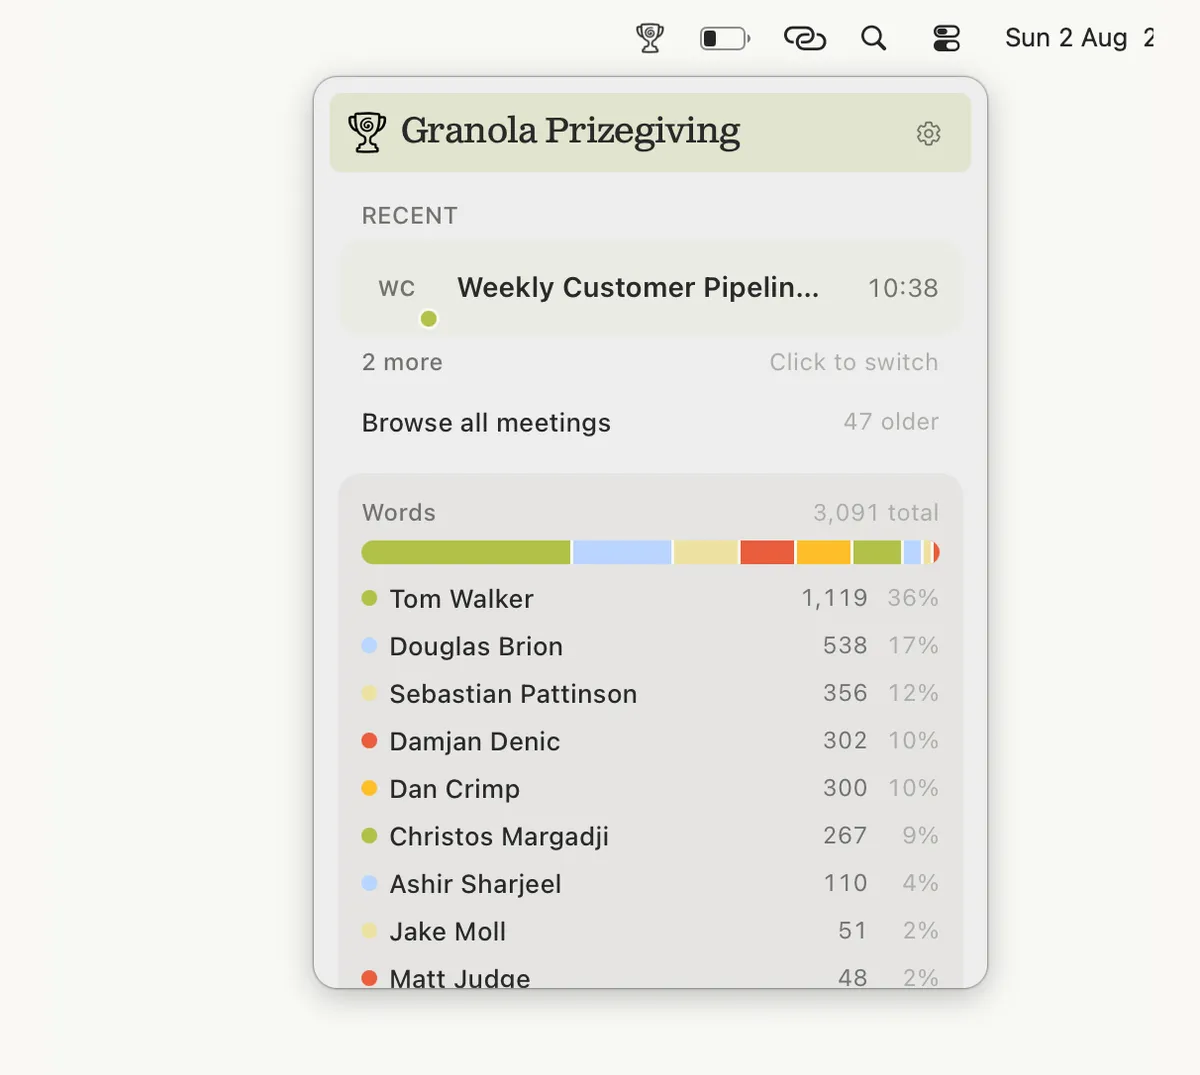Click Tom Walker's 1,119 word count
The image size is (1200, 1075).
[x=834, y=598]
